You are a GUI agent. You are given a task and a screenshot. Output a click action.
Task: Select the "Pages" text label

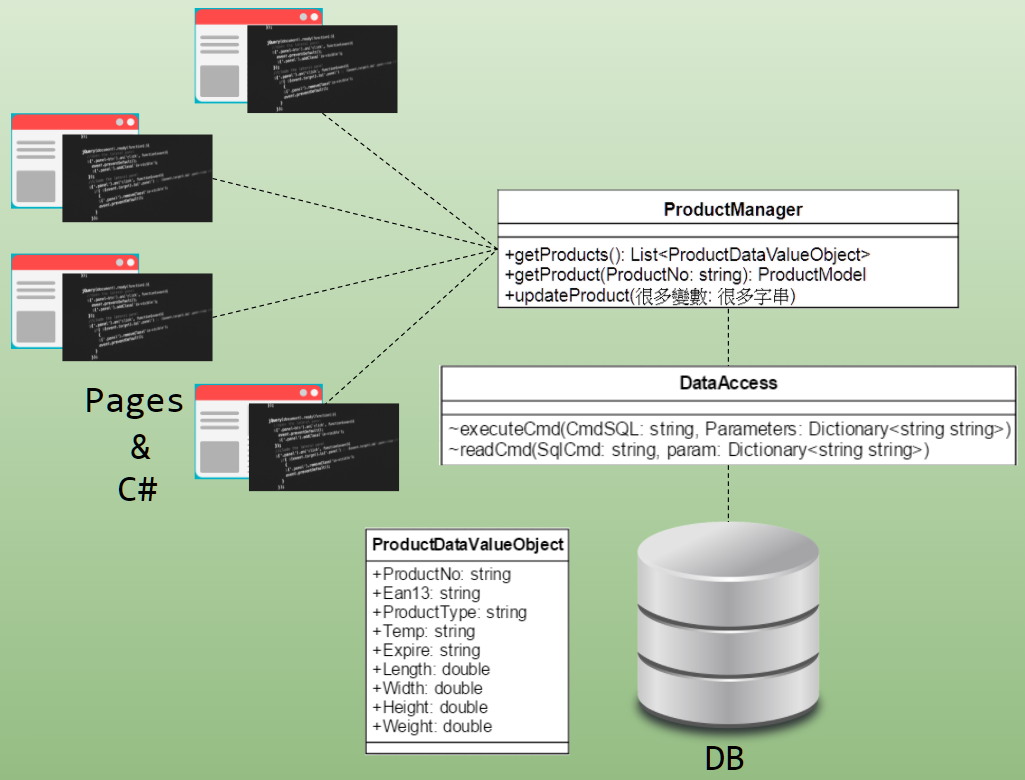(134, 401)
